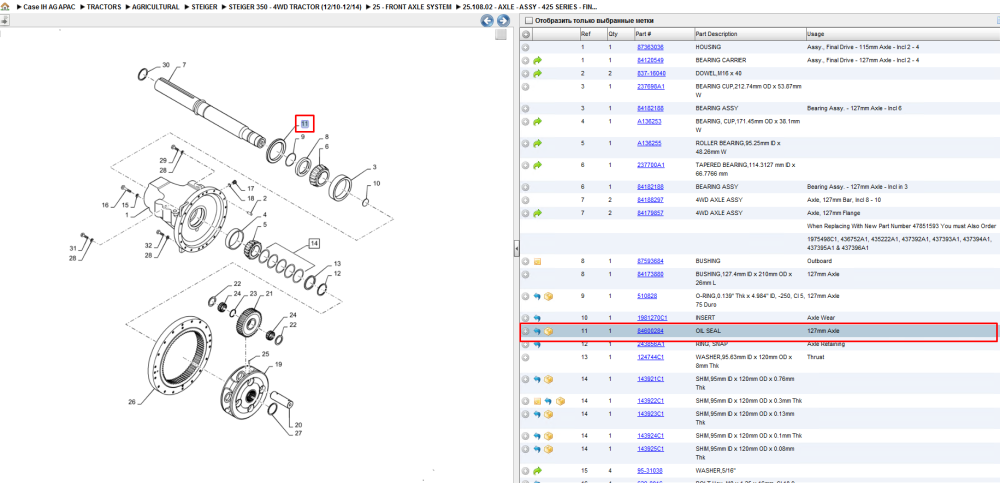Click box icon for shim 143923C1

548,414
